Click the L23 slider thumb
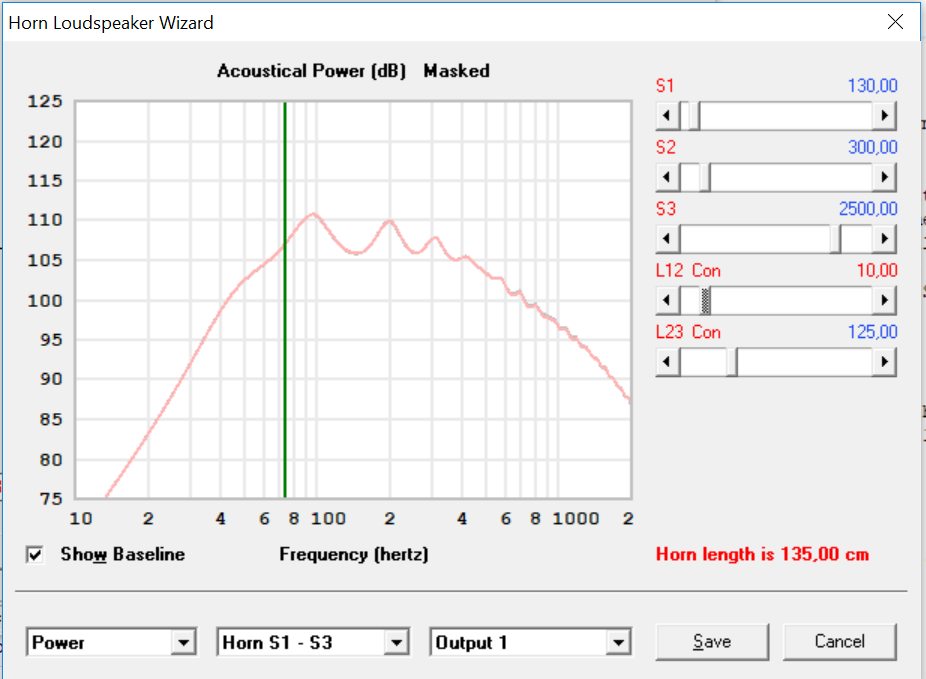 732,361
